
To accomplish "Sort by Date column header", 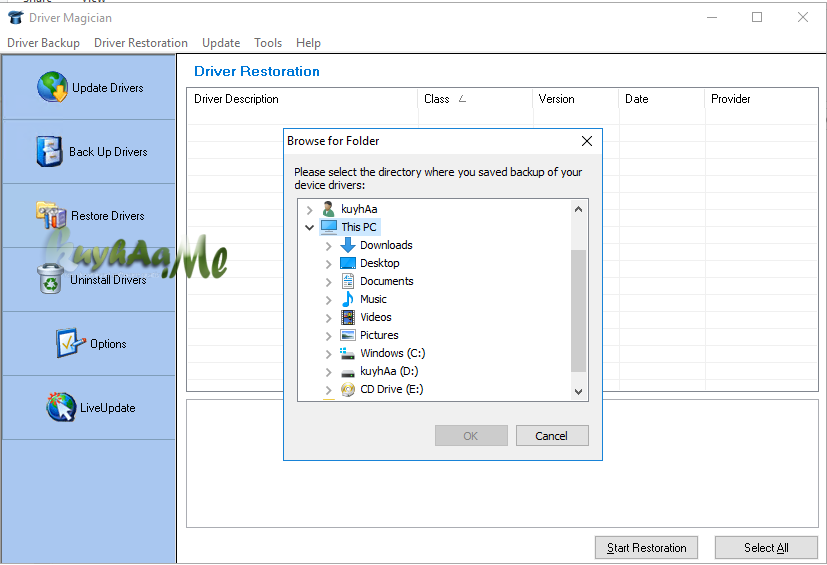I will click(661, 99).
